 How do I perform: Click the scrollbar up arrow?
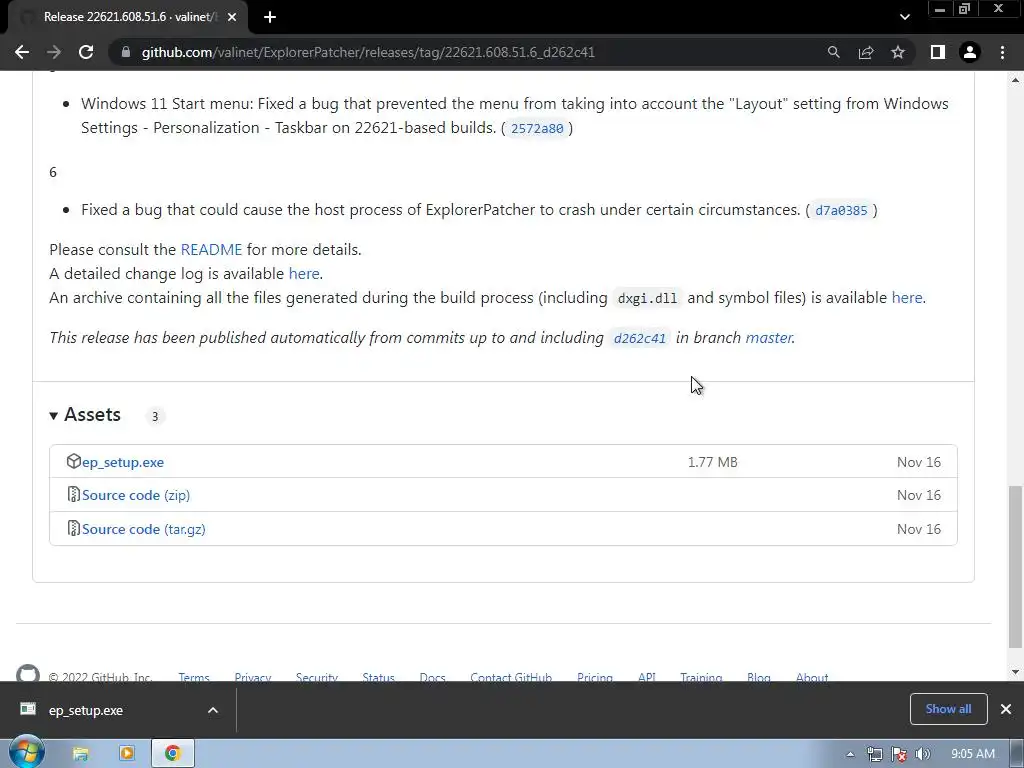(1016, 80)
